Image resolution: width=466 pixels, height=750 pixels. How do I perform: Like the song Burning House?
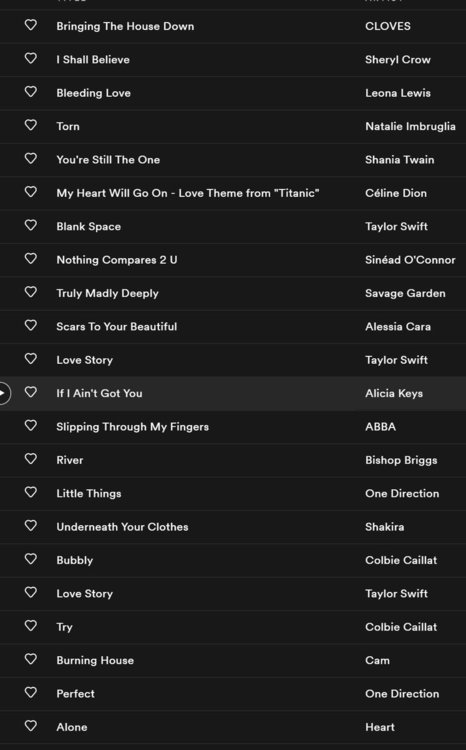31,659
